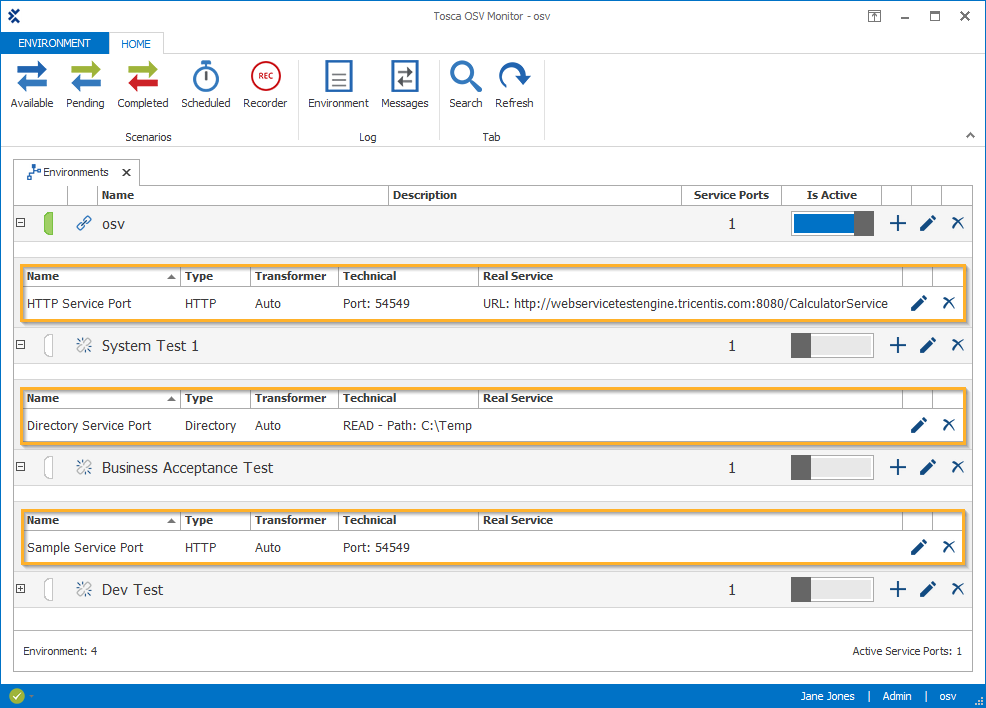This screenshot has width=986, height=708.
Task: Open the Scheduled scenarios view
Action: tap(205, 85)
